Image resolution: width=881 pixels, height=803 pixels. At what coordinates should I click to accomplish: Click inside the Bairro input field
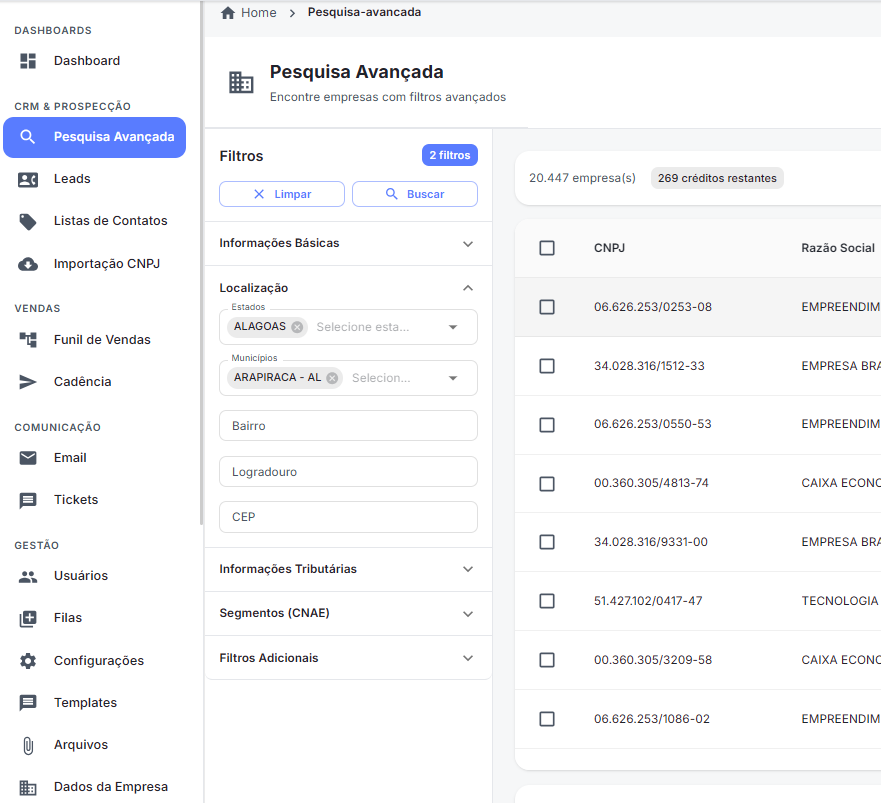347,427
